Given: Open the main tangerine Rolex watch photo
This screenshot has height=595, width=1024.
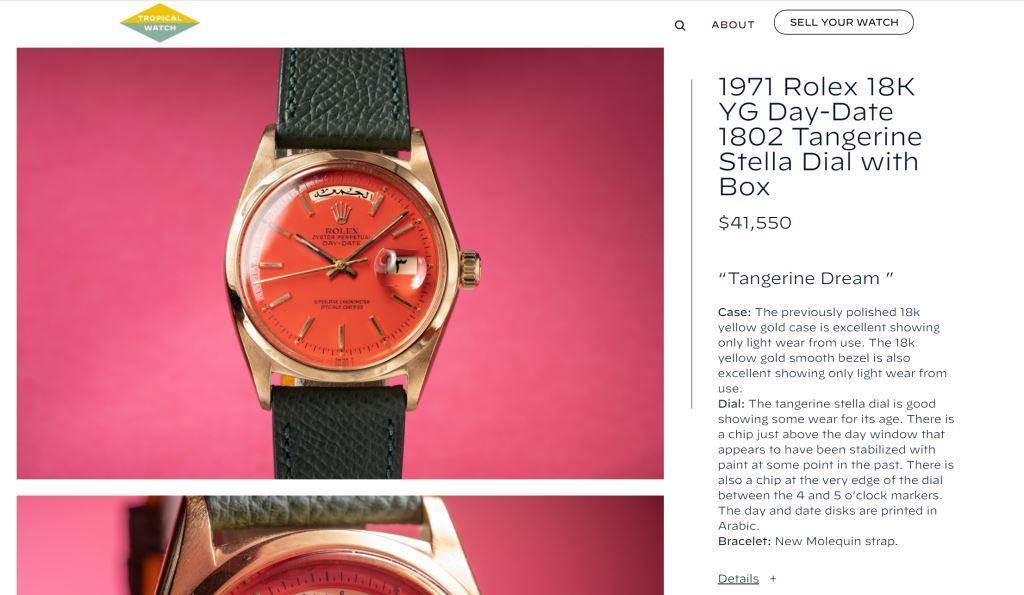Looking at the screenshot, I should [340, 263].
